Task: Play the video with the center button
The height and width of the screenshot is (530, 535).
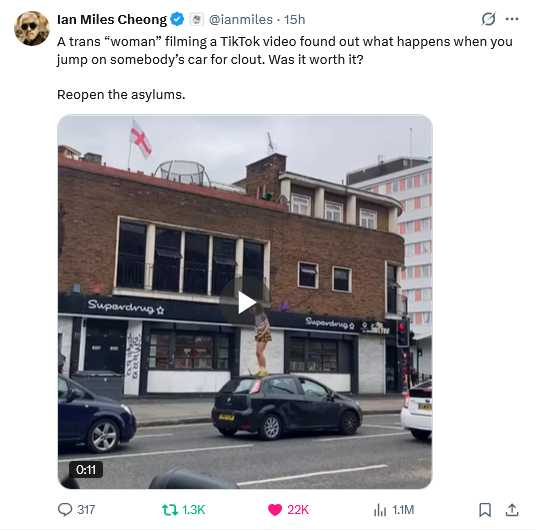Action: point(246,302)
